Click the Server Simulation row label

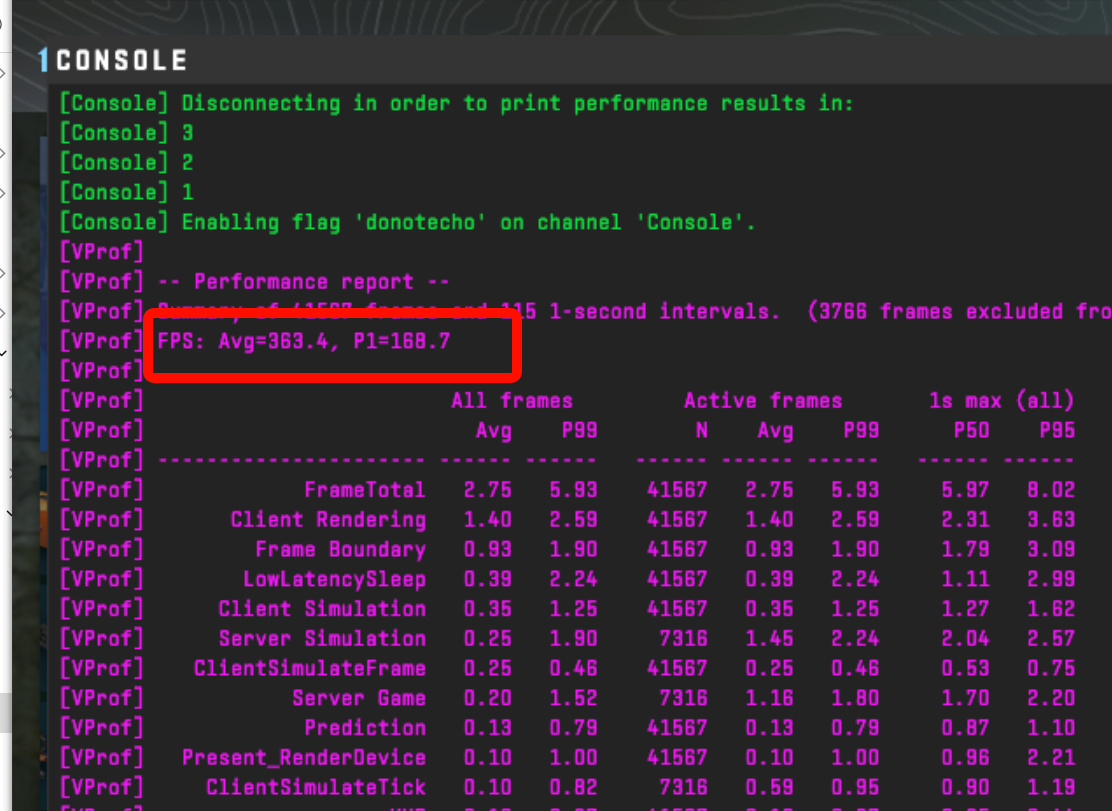coord(322,639)
